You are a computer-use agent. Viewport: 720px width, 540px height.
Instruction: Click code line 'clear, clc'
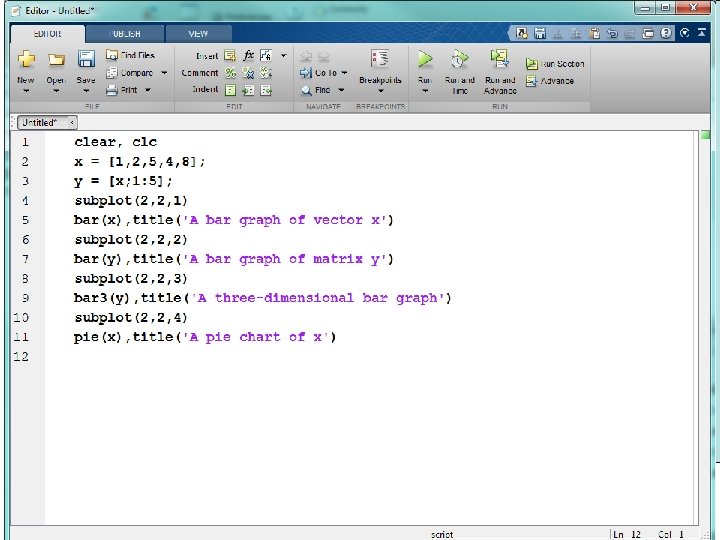coord(115,142)
